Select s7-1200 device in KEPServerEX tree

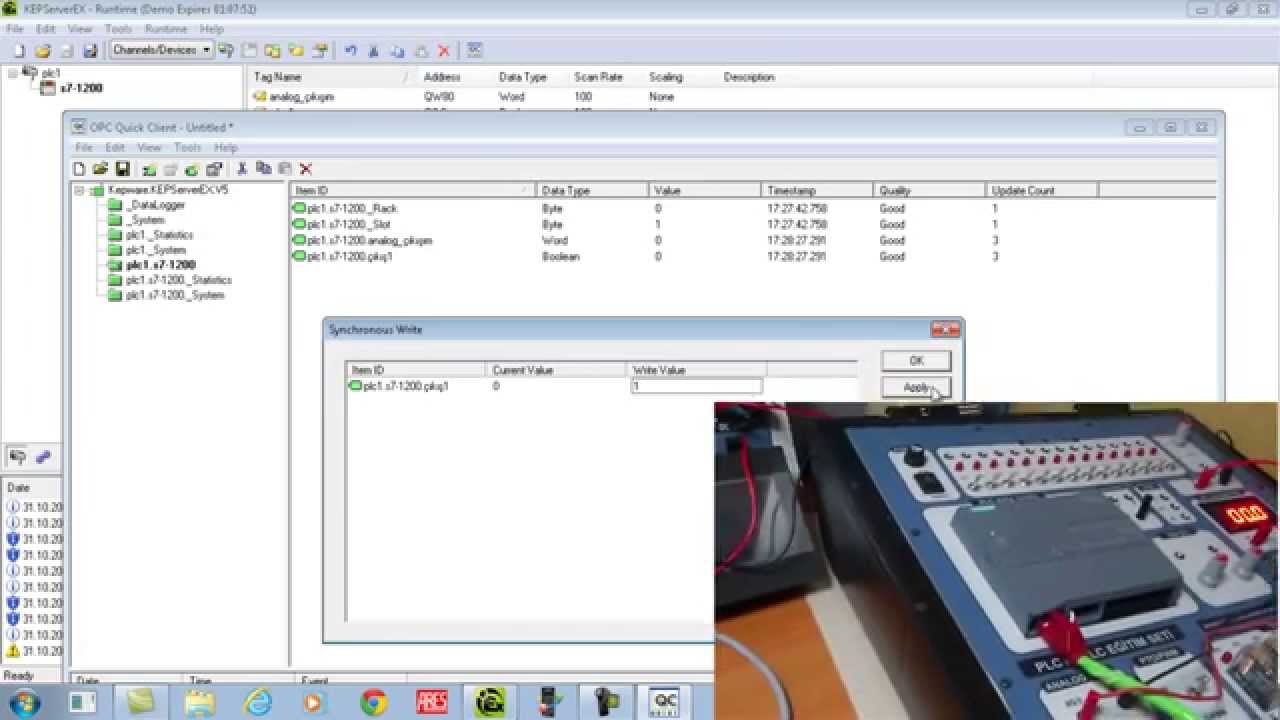[x=81, y=88]
